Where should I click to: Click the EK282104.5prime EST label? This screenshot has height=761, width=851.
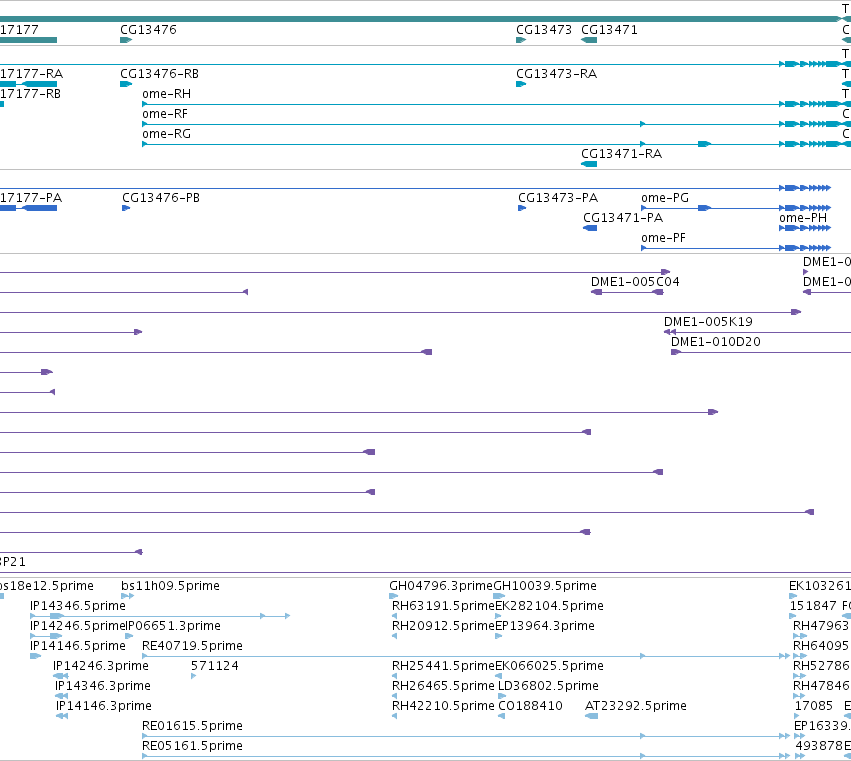[x=549, y=606]
